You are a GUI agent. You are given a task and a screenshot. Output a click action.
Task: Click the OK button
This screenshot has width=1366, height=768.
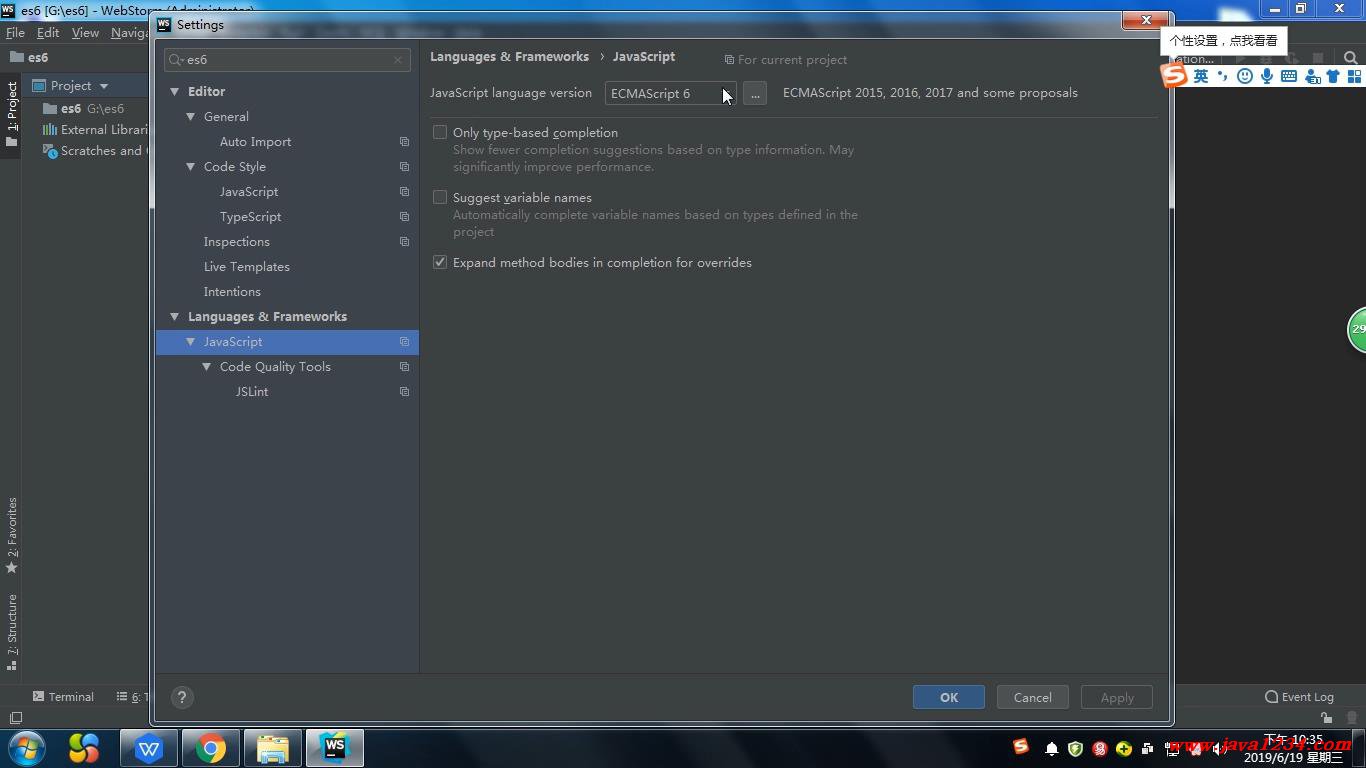[949, 697]
